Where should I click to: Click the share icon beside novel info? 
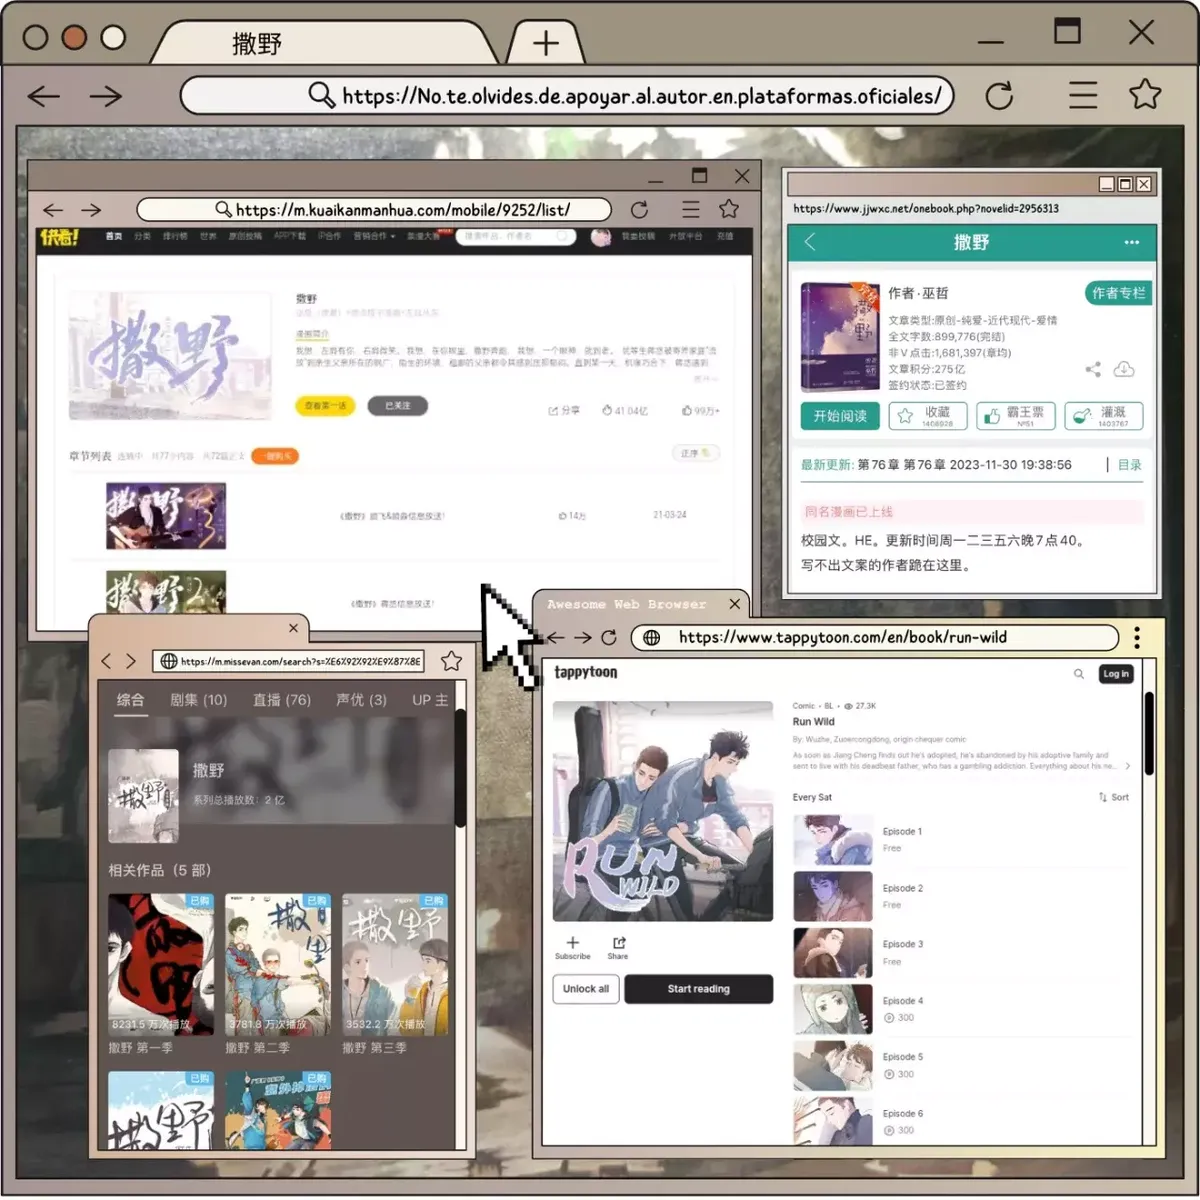click(1093, 370)
